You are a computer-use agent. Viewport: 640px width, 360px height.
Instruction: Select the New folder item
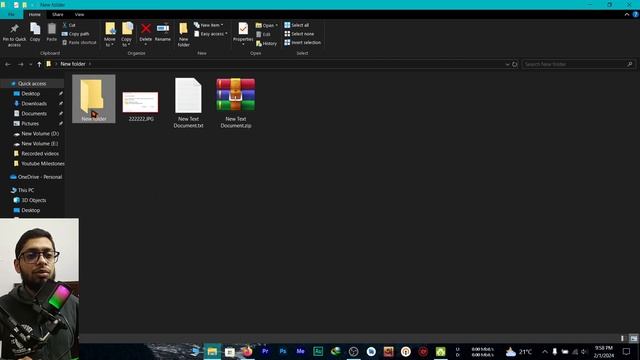(x=93, y=99)
